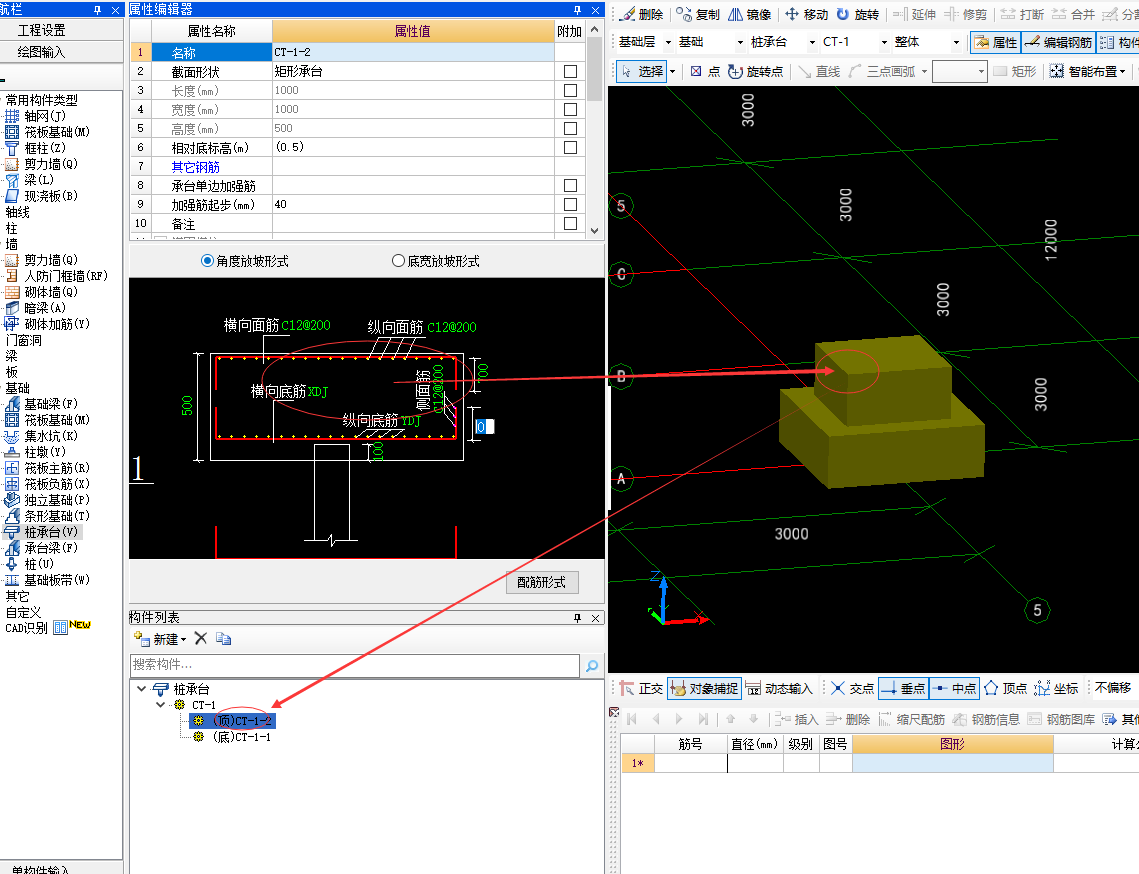This screenshot has height=874, width=1139.
Task: Collapse the 桩承台 tree node
Action: [142, 688]
